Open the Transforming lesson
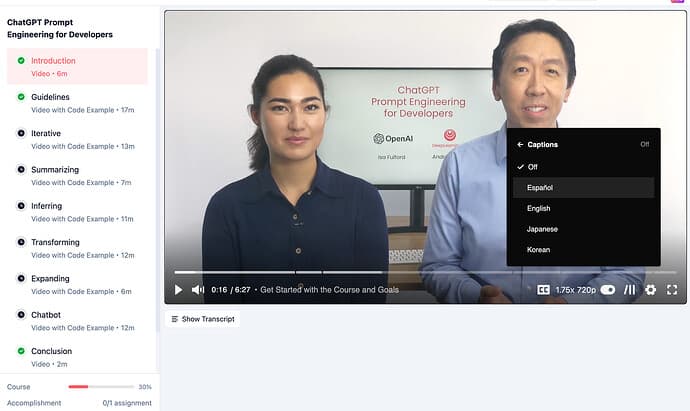690x411 pixels. click(x=77, y=248)
